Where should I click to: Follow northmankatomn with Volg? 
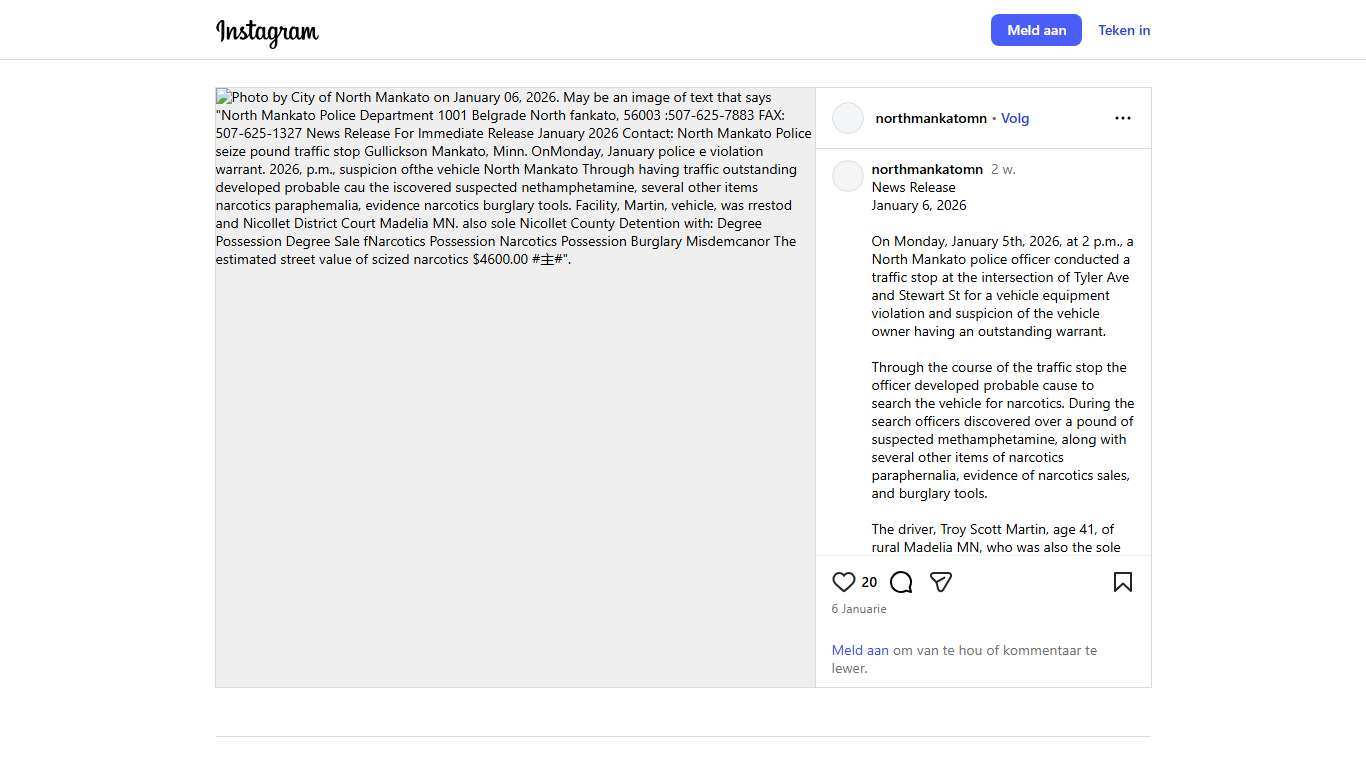tap(1014, 118)
